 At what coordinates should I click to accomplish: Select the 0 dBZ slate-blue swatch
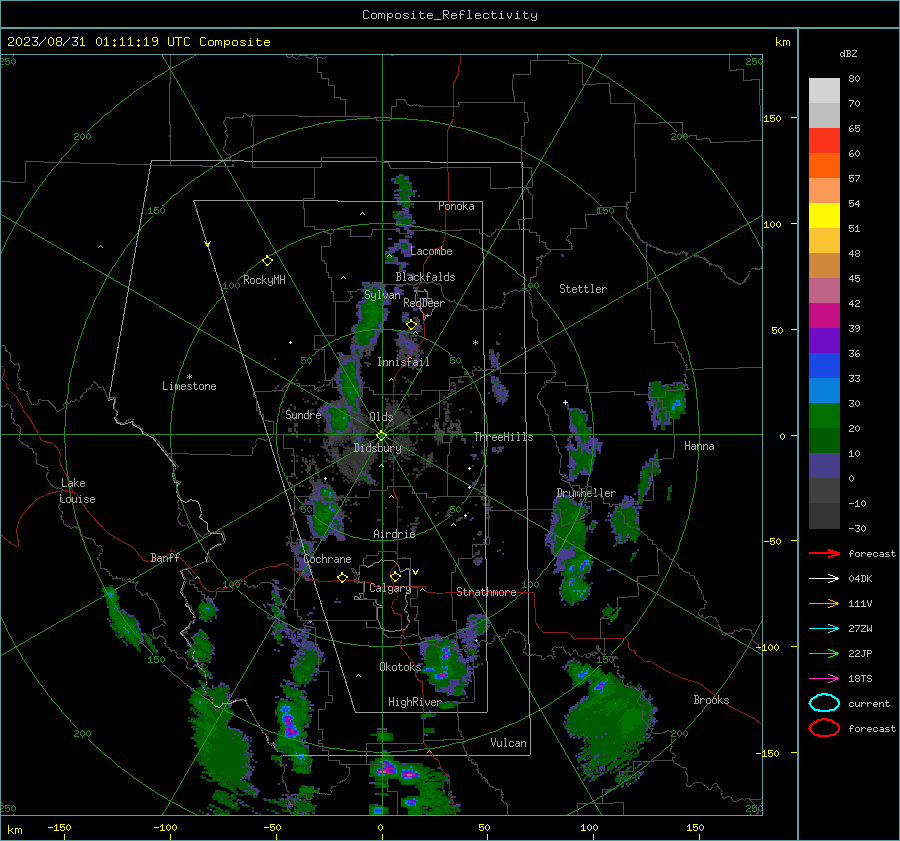pyautogui.click(x=824, y=466)
